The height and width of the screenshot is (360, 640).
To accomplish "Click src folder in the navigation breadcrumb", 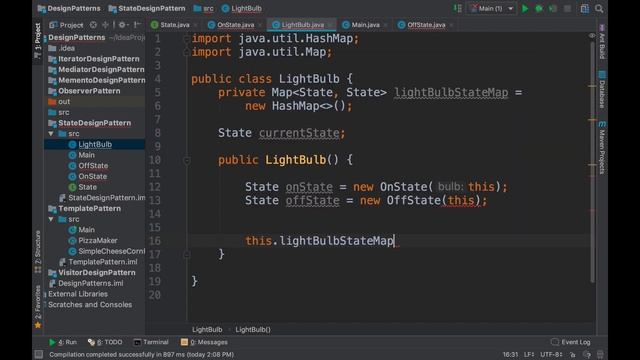I will (204, 8).
